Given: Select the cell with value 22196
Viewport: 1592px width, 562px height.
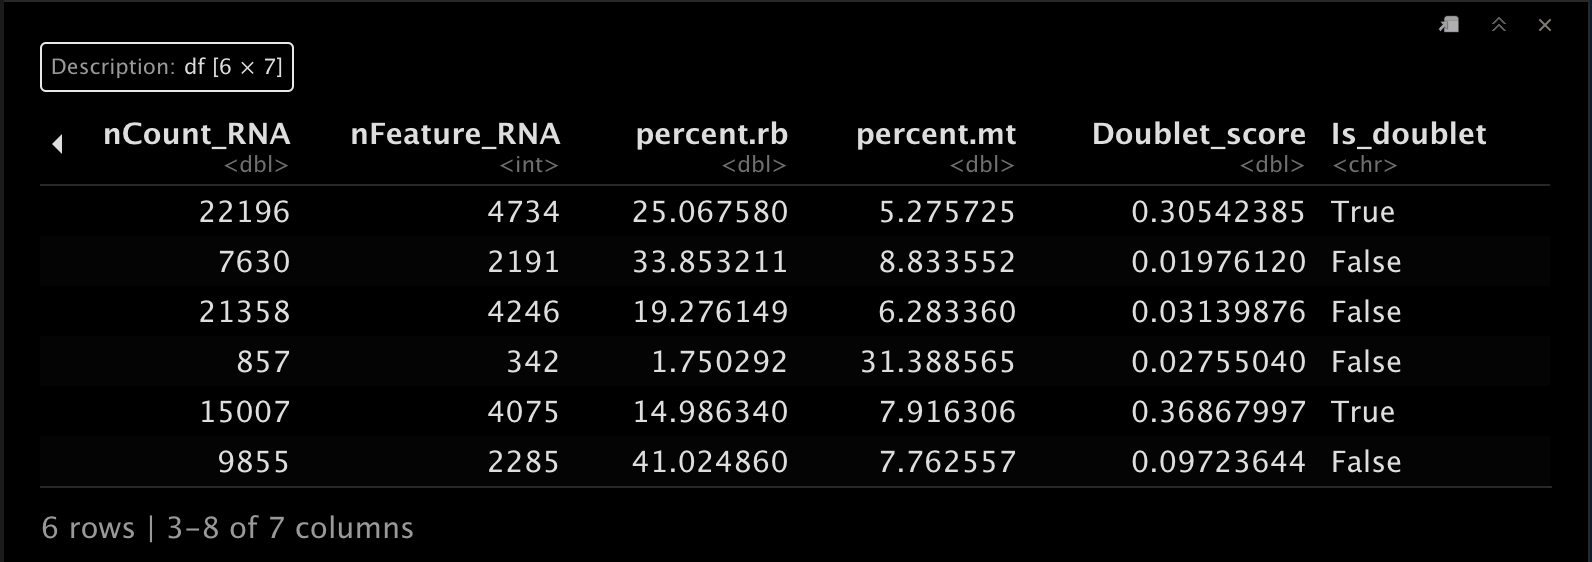Looking at the screenshot, I should [x=244, y=212].
